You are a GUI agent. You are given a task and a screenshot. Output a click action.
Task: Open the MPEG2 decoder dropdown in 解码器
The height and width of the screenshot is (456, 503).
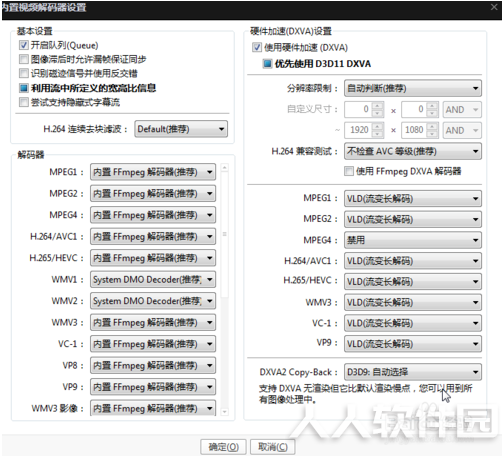click(153, 193)
